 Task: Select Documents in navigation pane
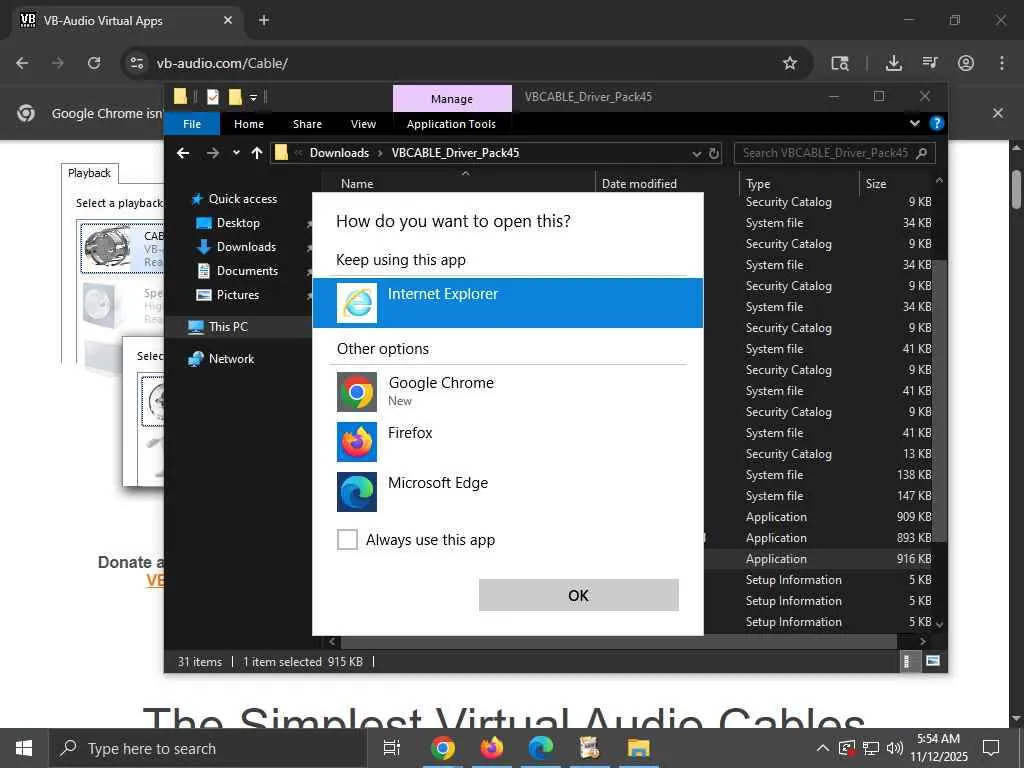(x=247, y=270)
